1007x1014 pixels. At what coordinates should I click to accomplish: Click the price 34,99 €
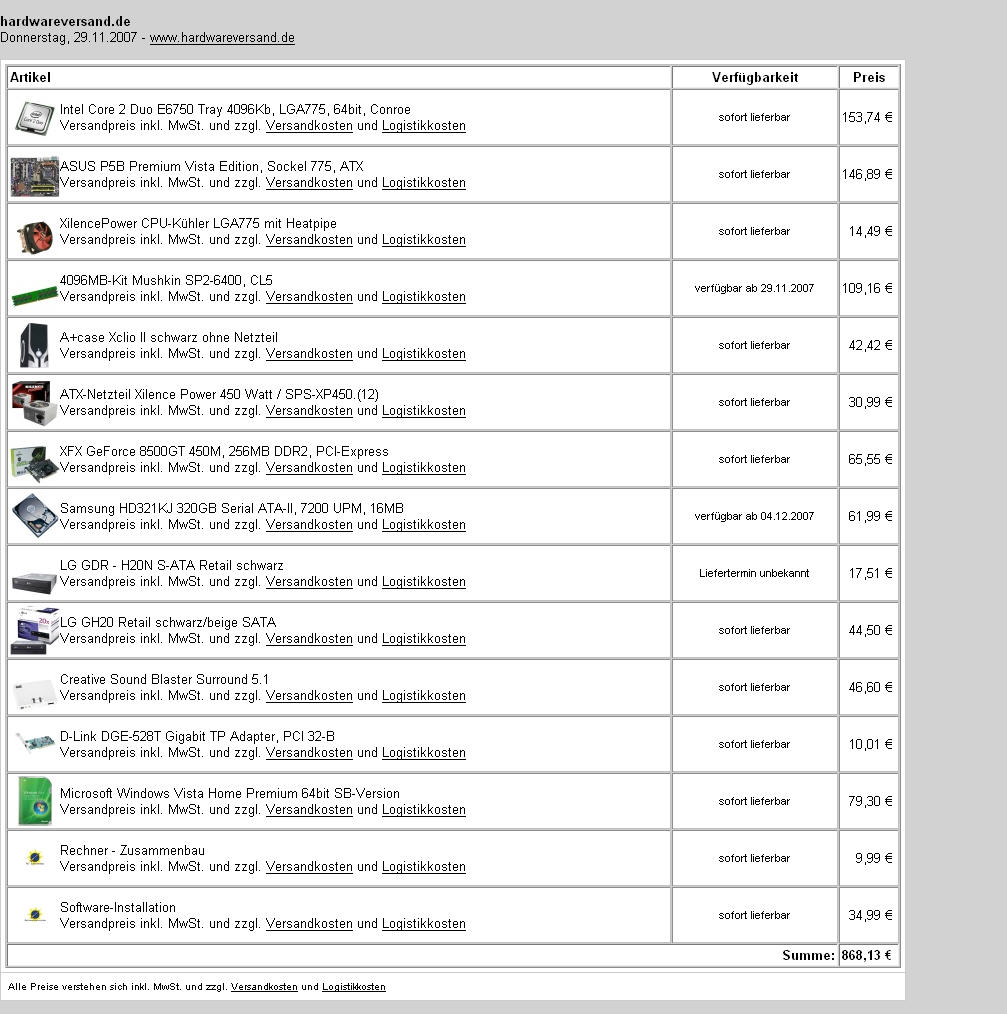click(870, 915)
